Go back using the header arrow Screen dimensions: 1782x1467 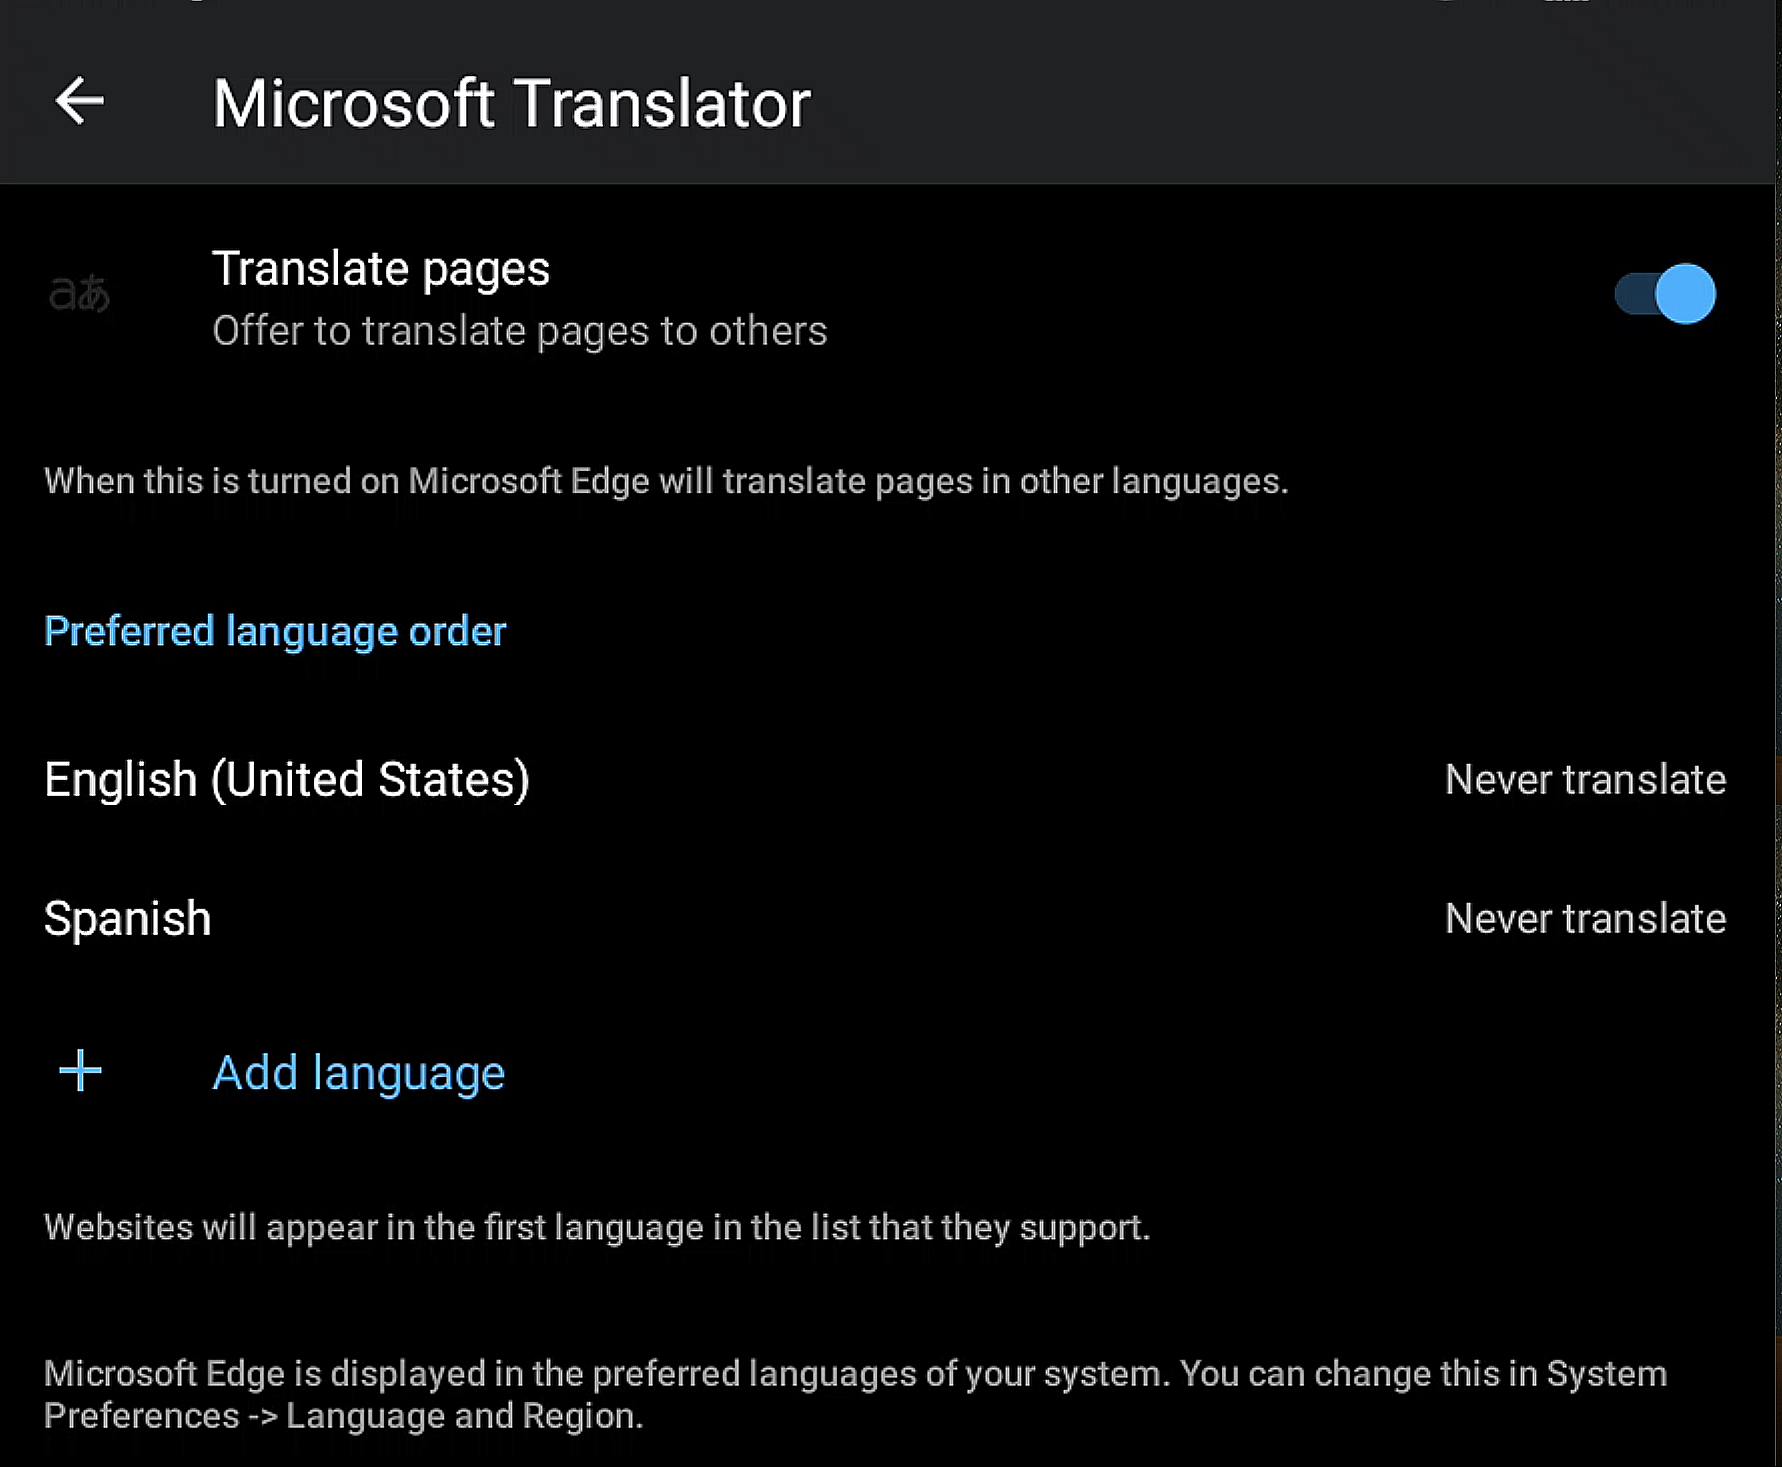point(80,101)
